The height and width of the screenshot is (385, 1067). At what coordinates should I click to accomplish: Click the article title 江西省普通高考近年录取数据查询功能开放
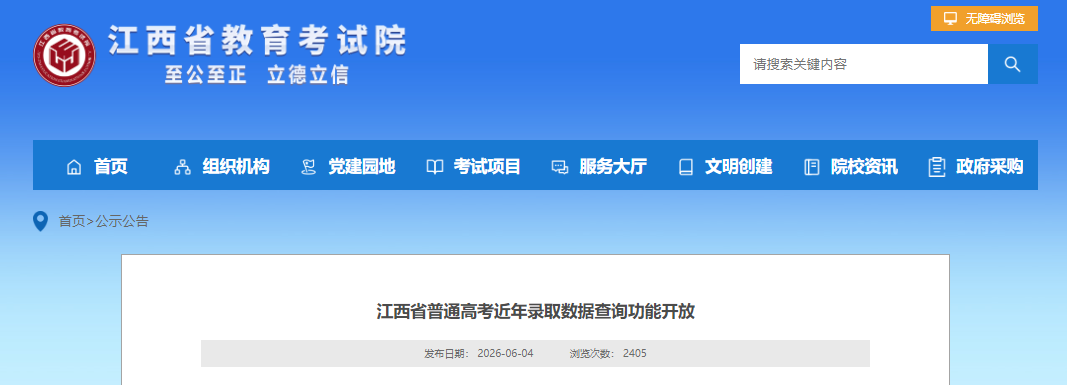point(536,312)
